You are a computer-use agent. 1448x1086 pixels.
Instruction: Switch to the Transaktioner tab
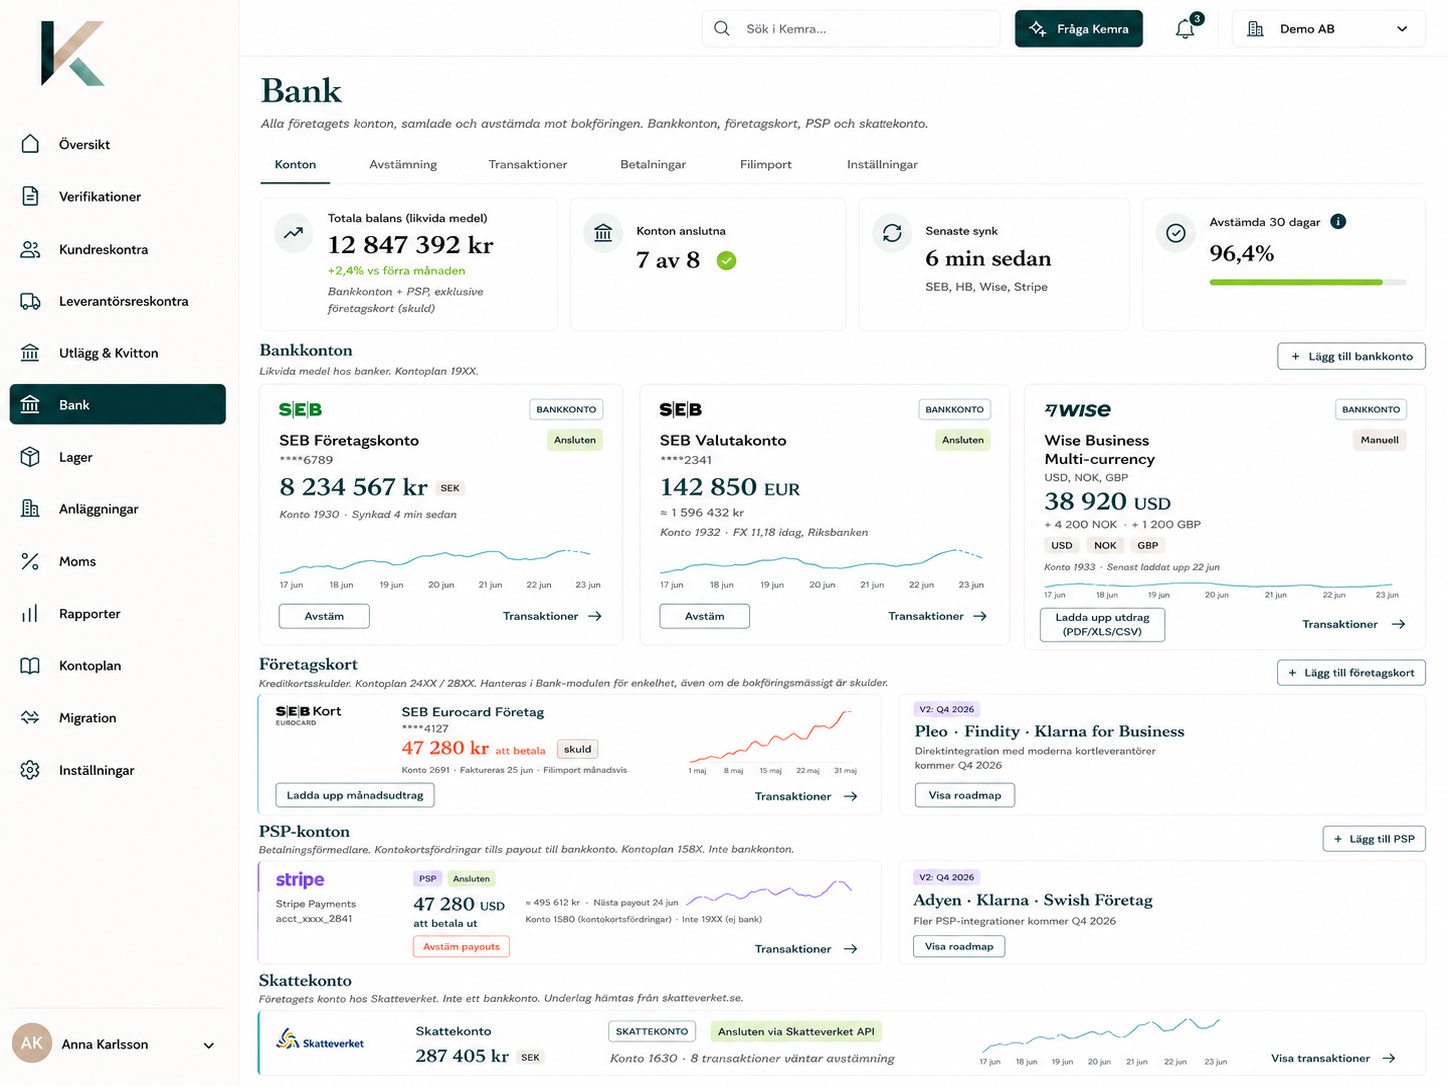[528, 164]
